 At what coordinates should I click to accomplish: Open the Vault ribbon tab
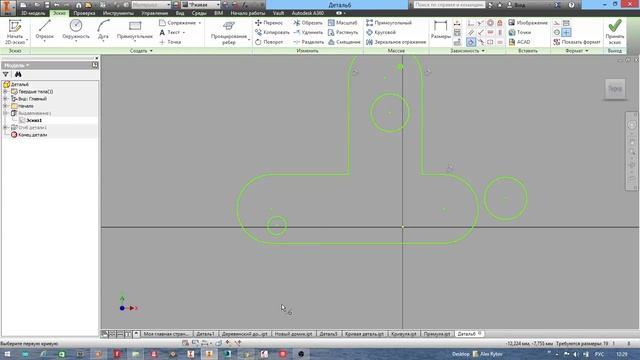pyautogui.click(x=278, y=13)
